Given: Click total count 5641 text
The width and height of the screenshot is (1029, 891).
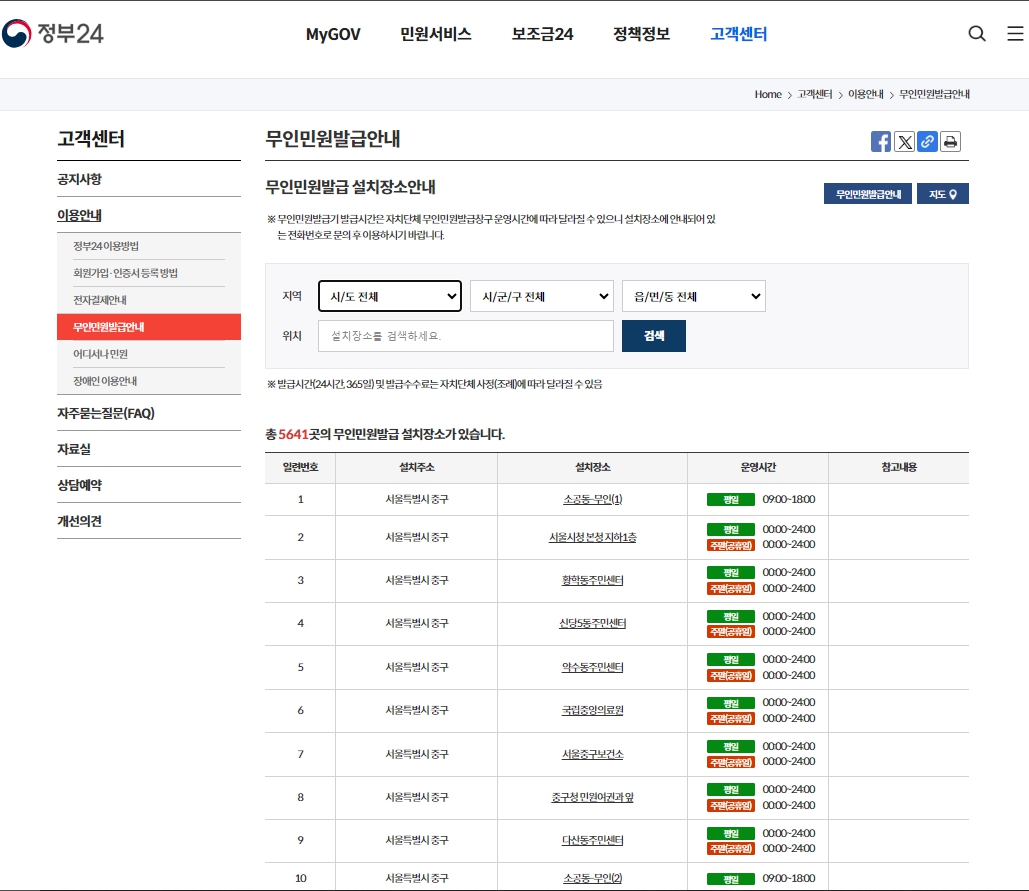Looking at the screenshot, I should [x=293, y=434].
